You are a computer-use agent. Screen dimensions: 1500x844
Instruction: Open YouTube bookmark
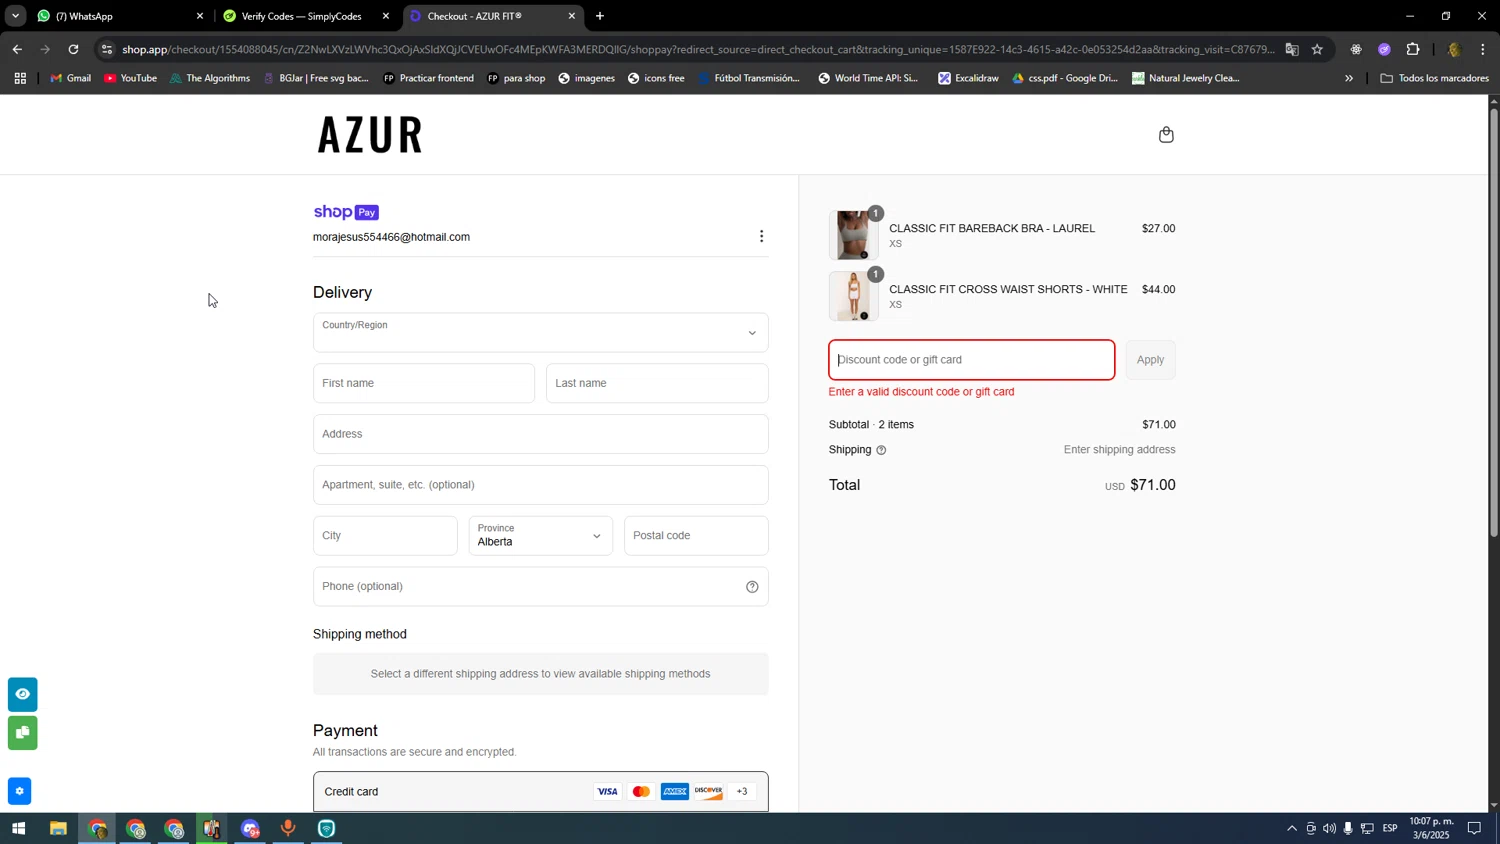pos(130,78)
